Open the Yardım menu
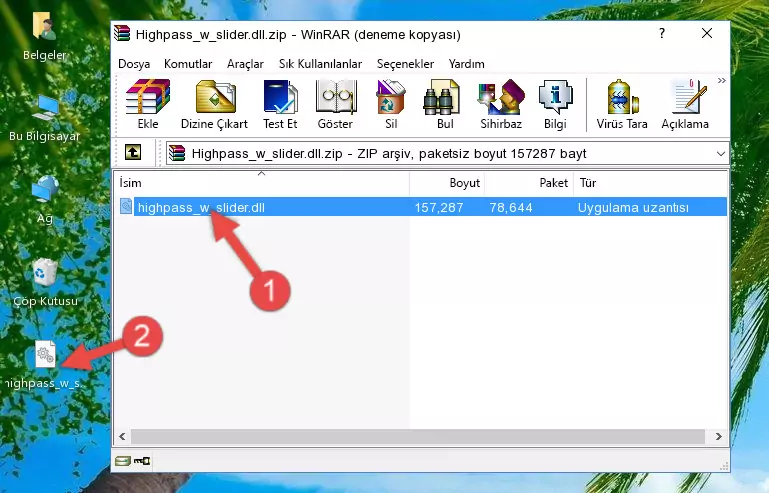Viewport: 769px width, 493px height. (466, 64)
